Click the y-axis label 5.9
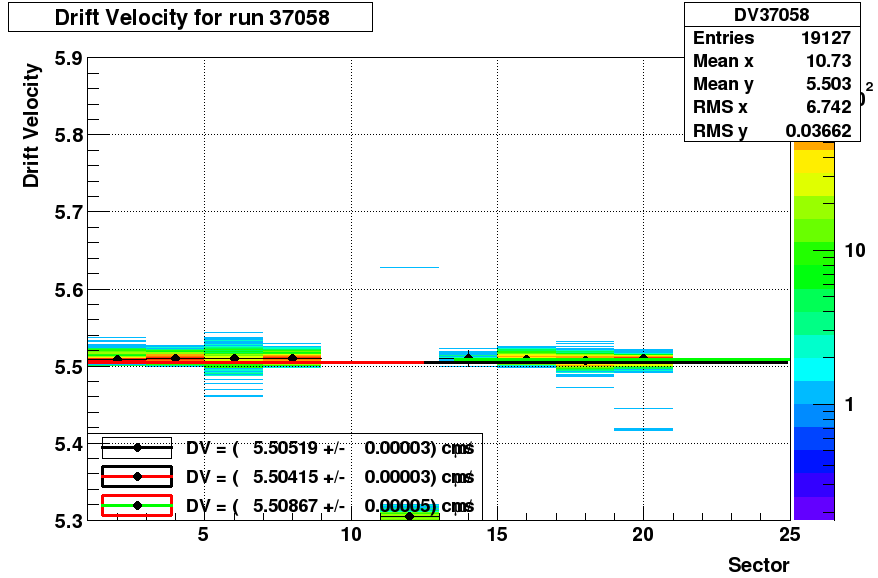The width and height of the screenshot is (878, 578). tap(68, 58)
